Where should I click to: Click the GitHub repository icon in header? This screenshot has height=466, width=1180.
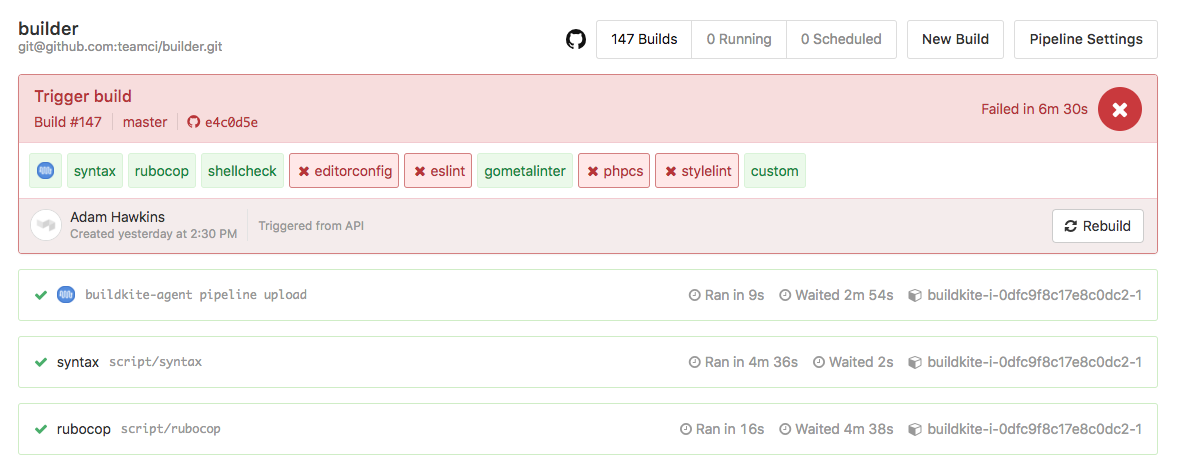(x=576, y=40)
